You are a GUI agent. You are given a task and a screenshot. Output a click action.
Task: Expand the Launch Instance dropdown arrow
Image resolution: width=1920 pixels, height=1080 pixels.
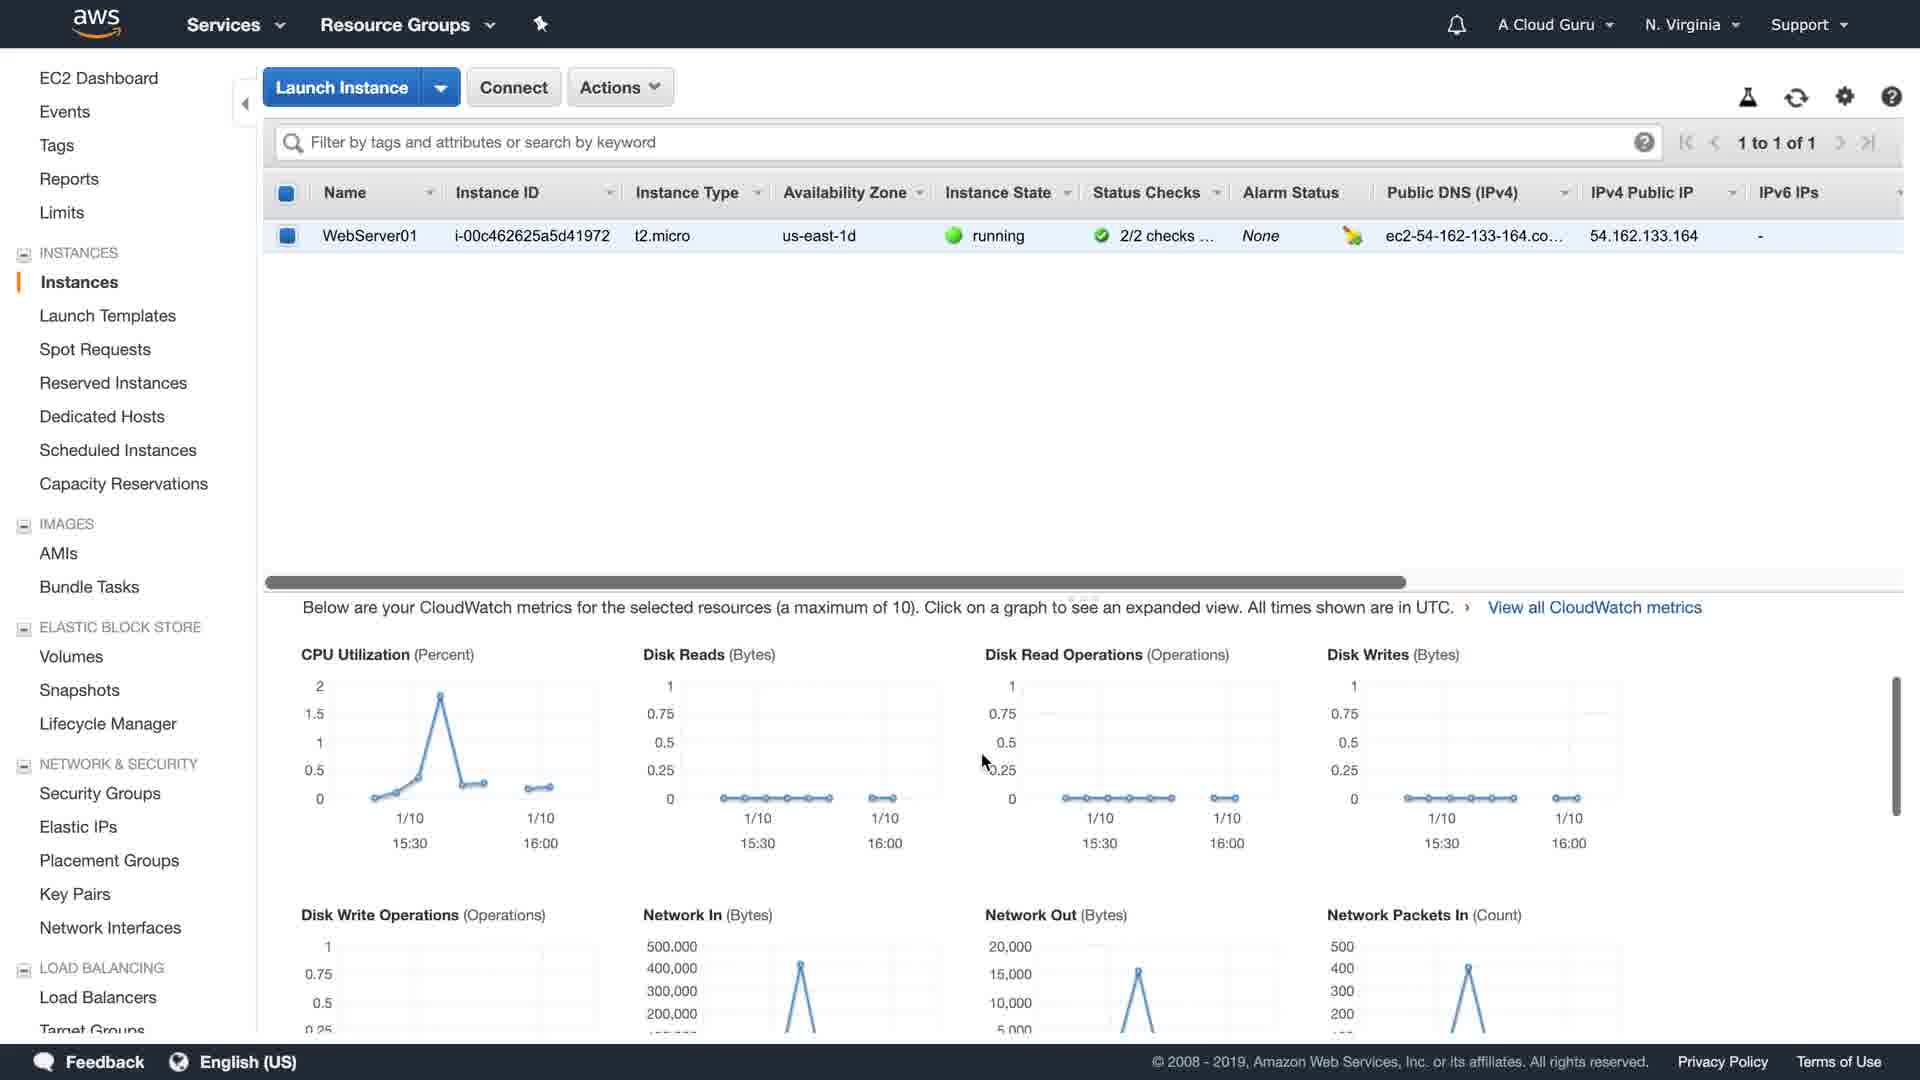point(440,88)
